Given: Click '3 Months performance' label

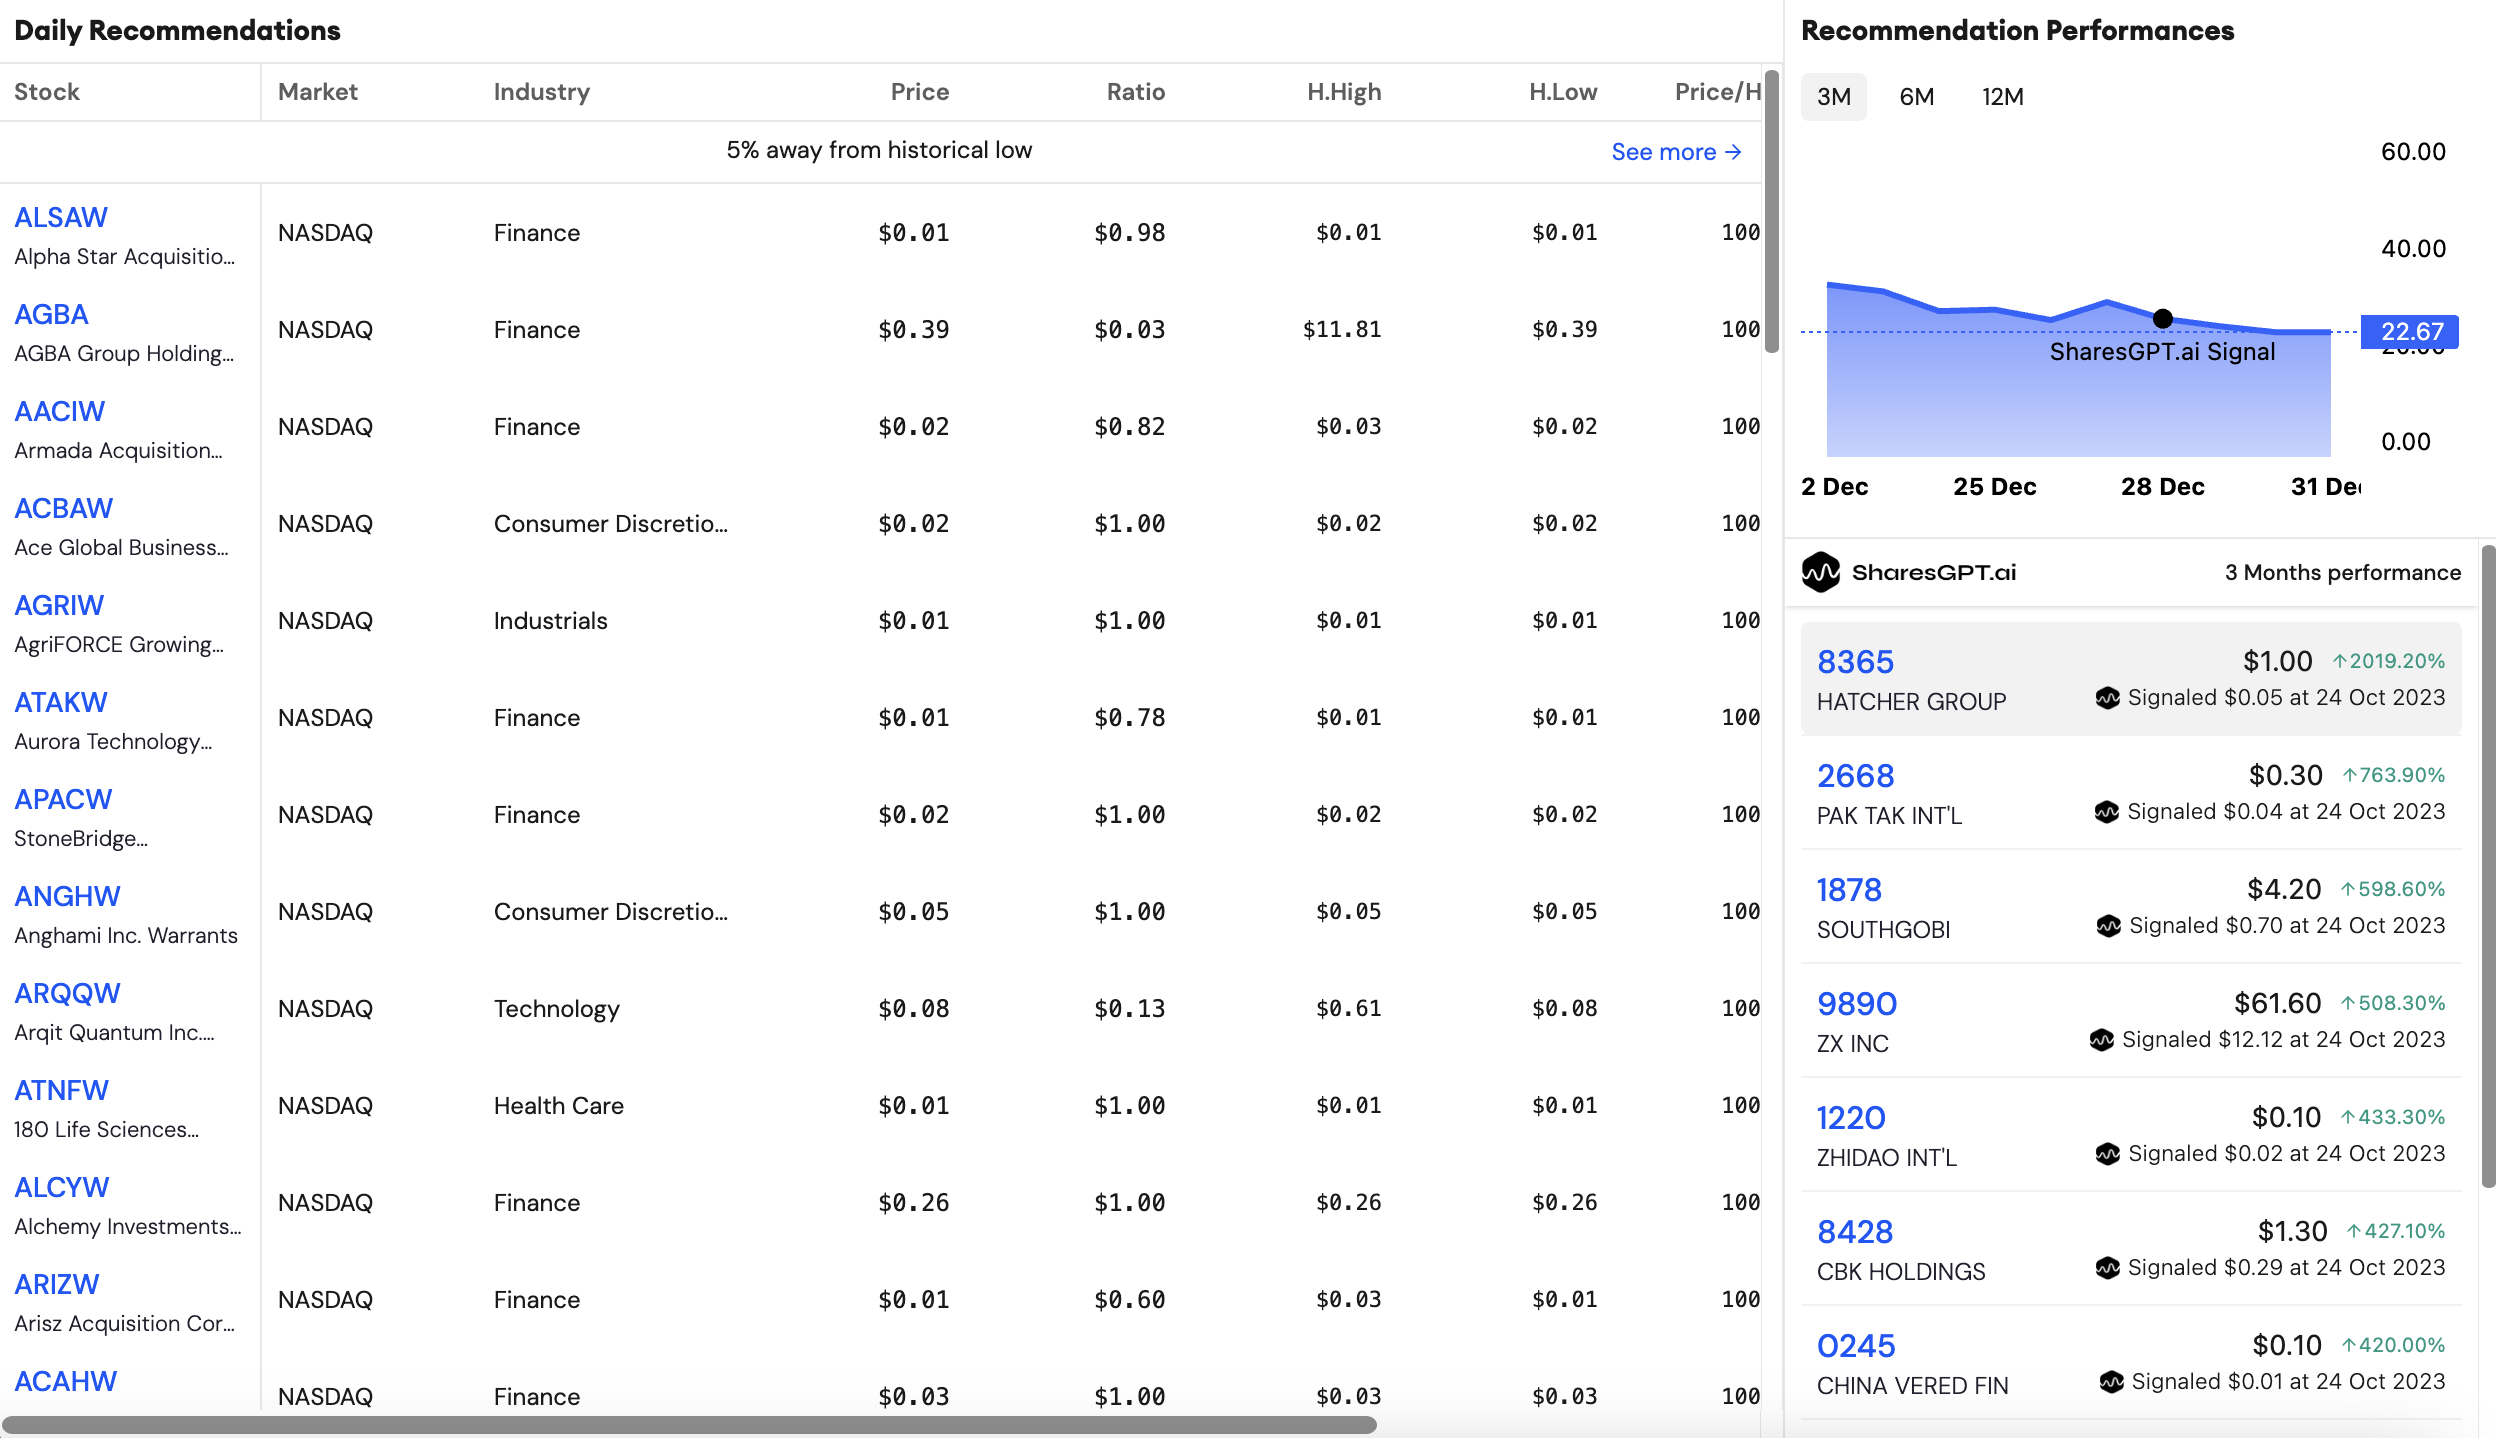Looking at the screenshot, I should pos(2343,572).
